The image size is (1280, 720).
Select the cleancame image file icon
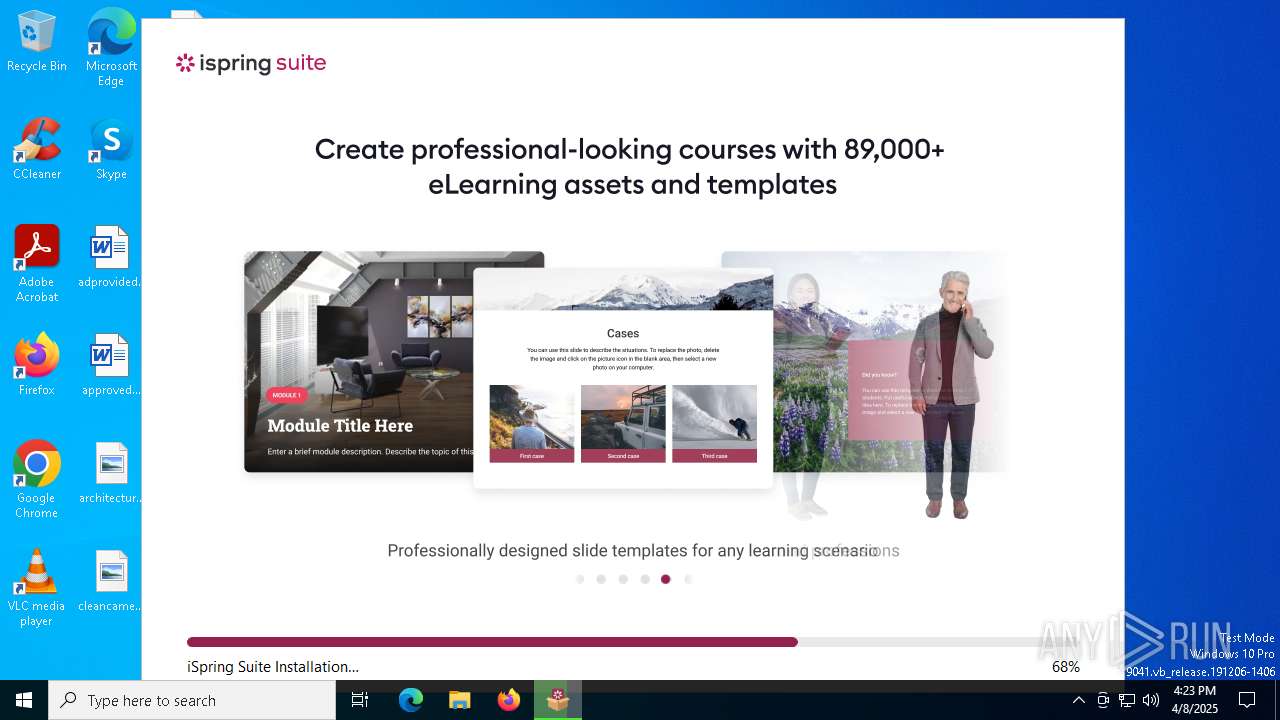tap(110, 581)
